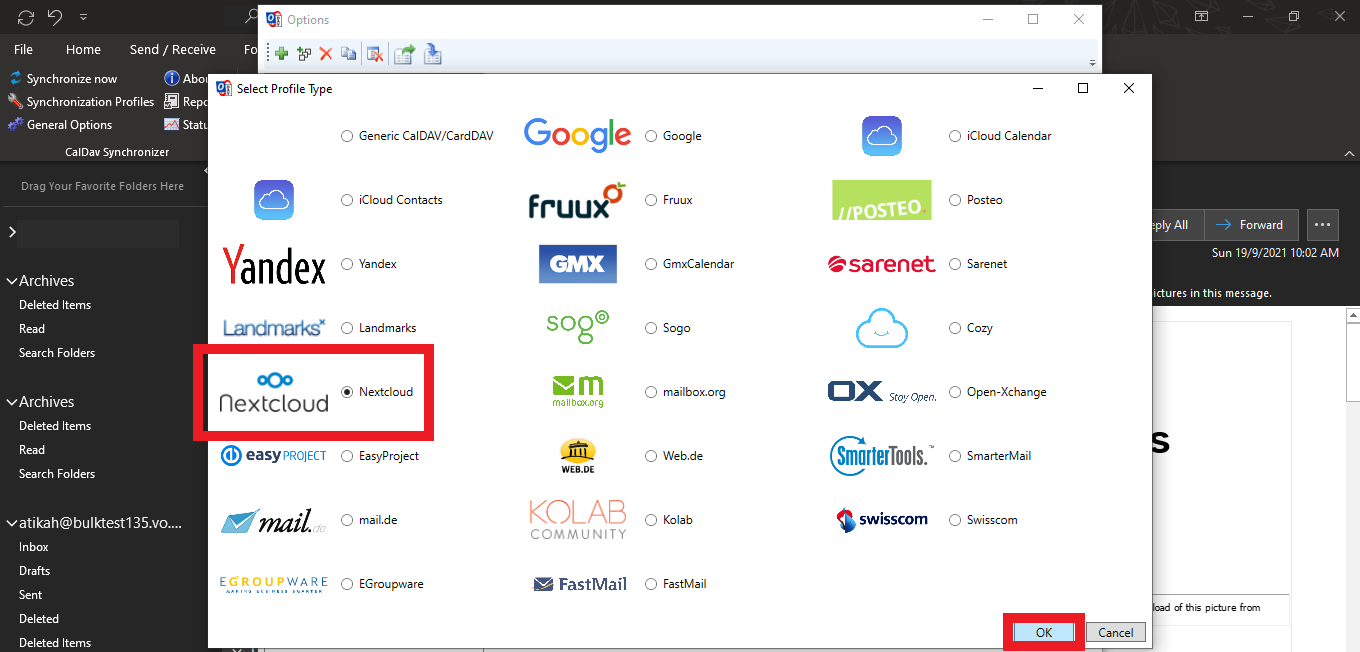Run Synchronize now from the ribbon

(62, 78)
